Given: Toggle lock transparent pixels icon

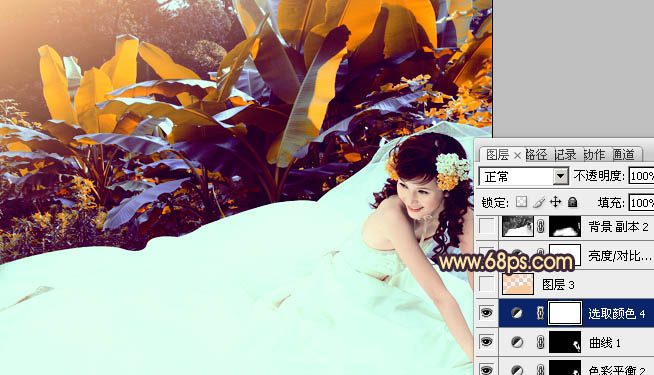Looking at the screenshot, I should (521, 202).
